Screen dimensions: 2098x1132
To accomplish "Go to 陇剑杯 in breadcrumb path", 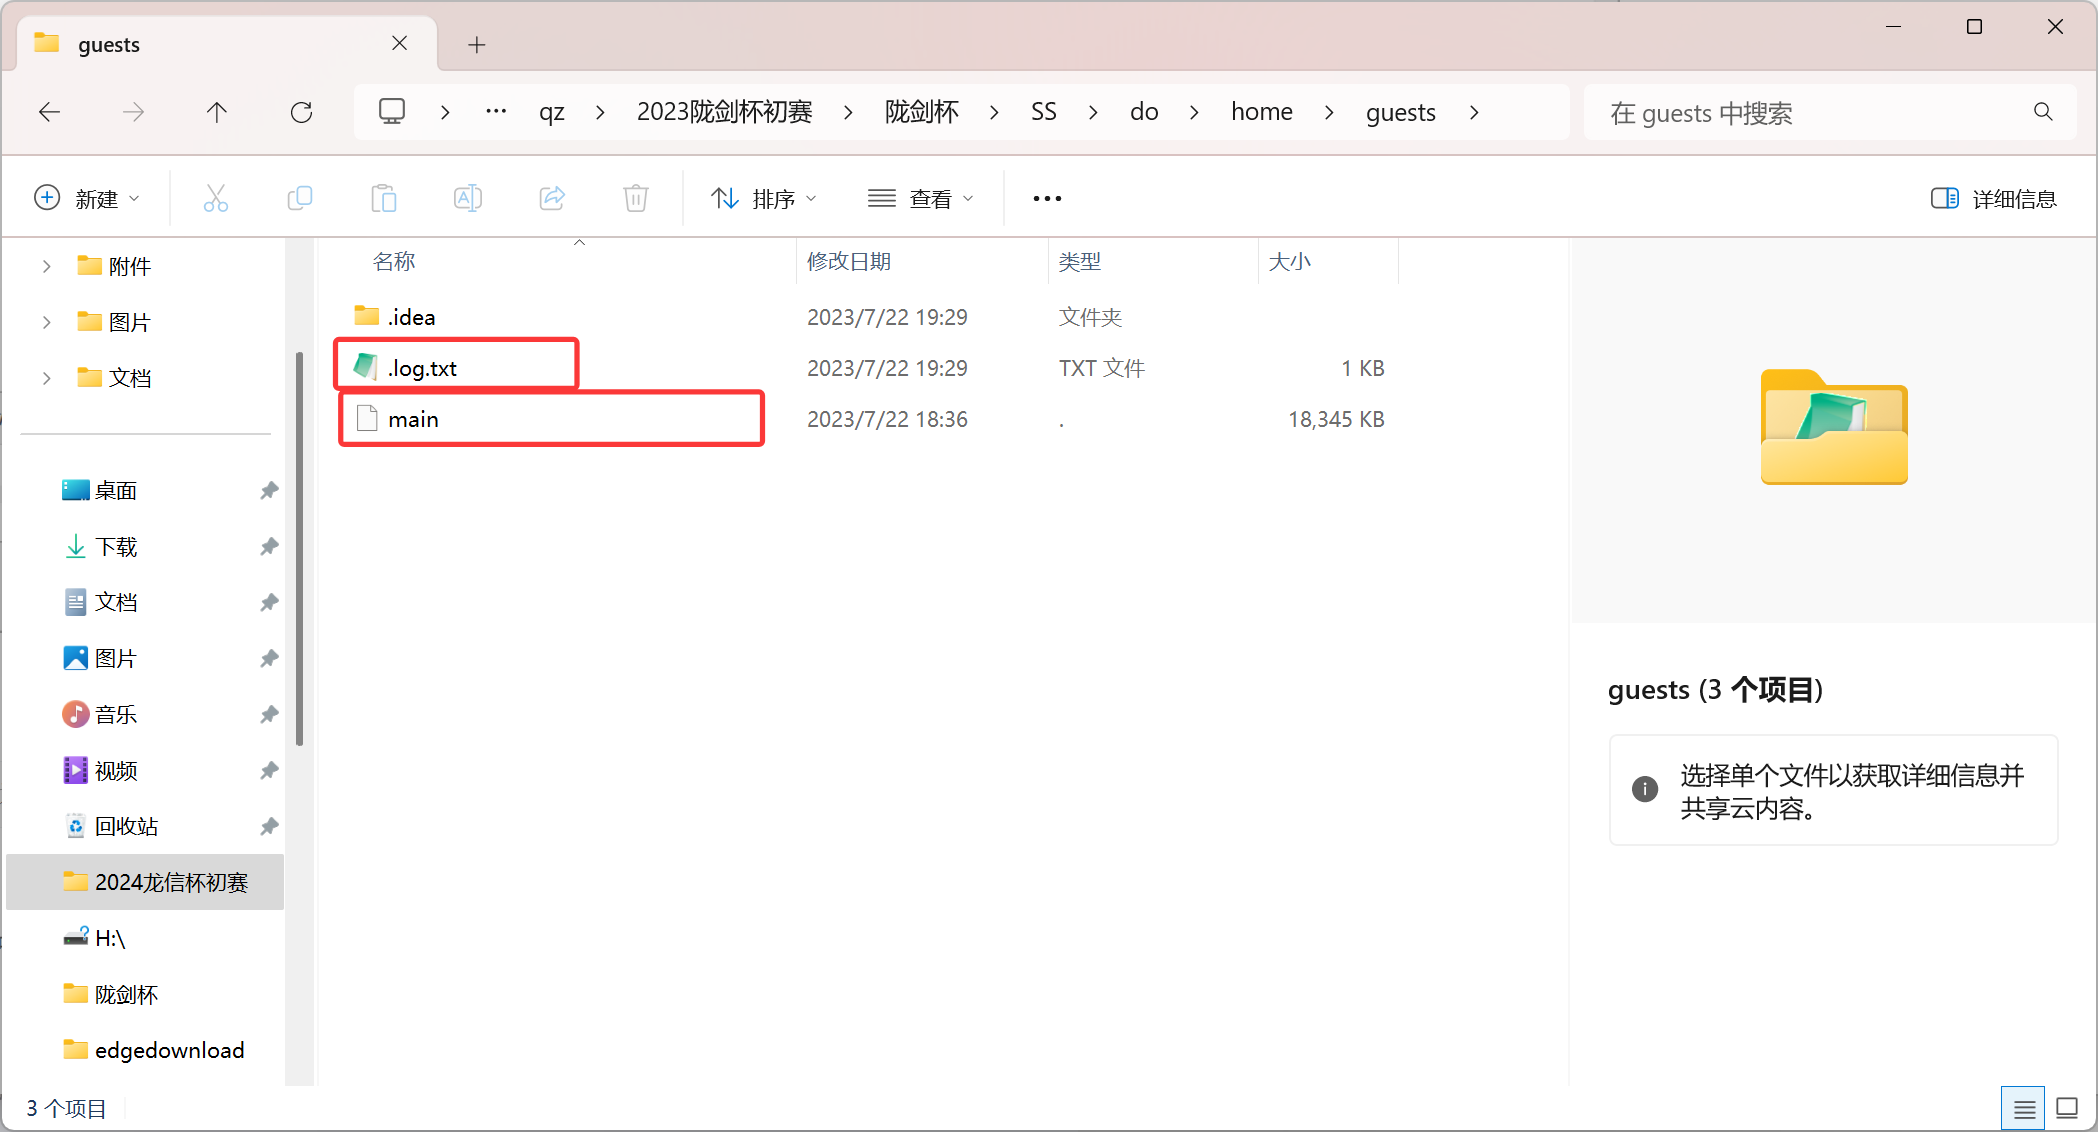I will point(921,112).
